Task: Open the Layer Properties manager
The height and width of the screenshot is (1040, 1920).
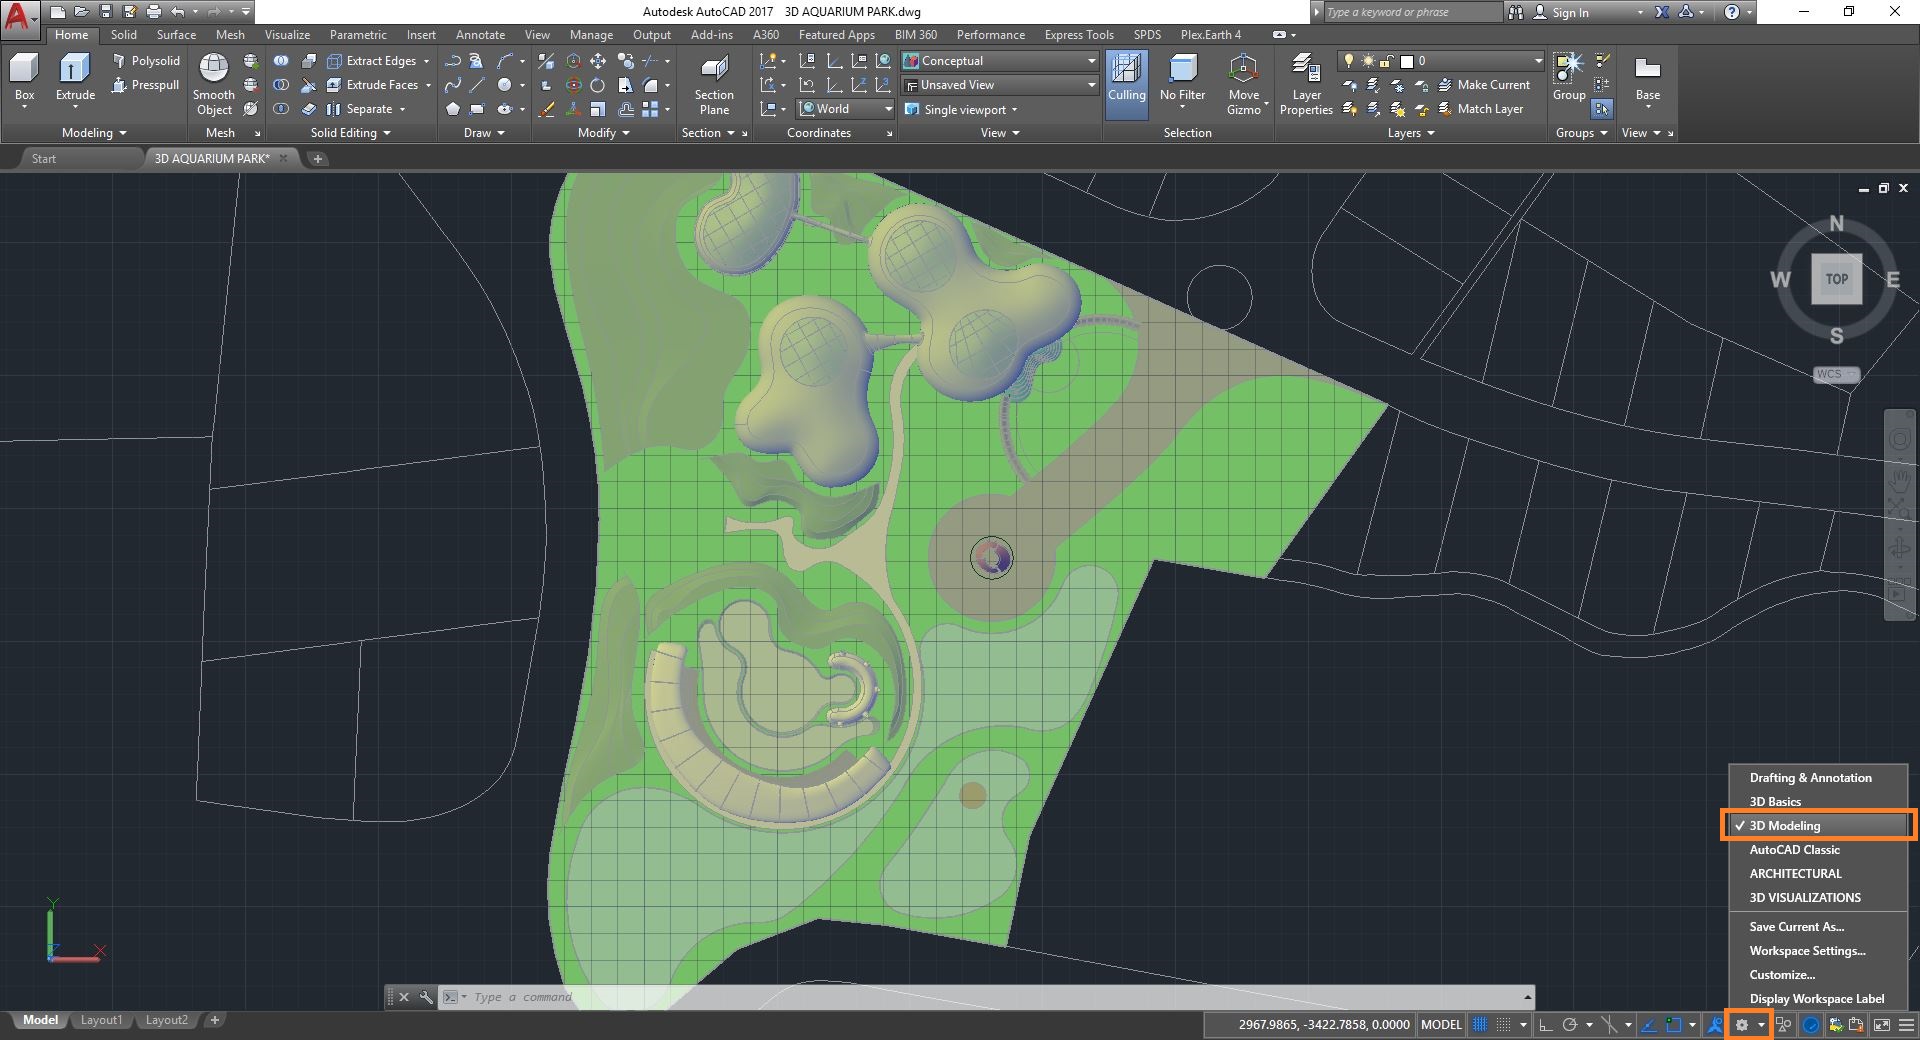Action: pyautogui.click(x=1306, y=84)
